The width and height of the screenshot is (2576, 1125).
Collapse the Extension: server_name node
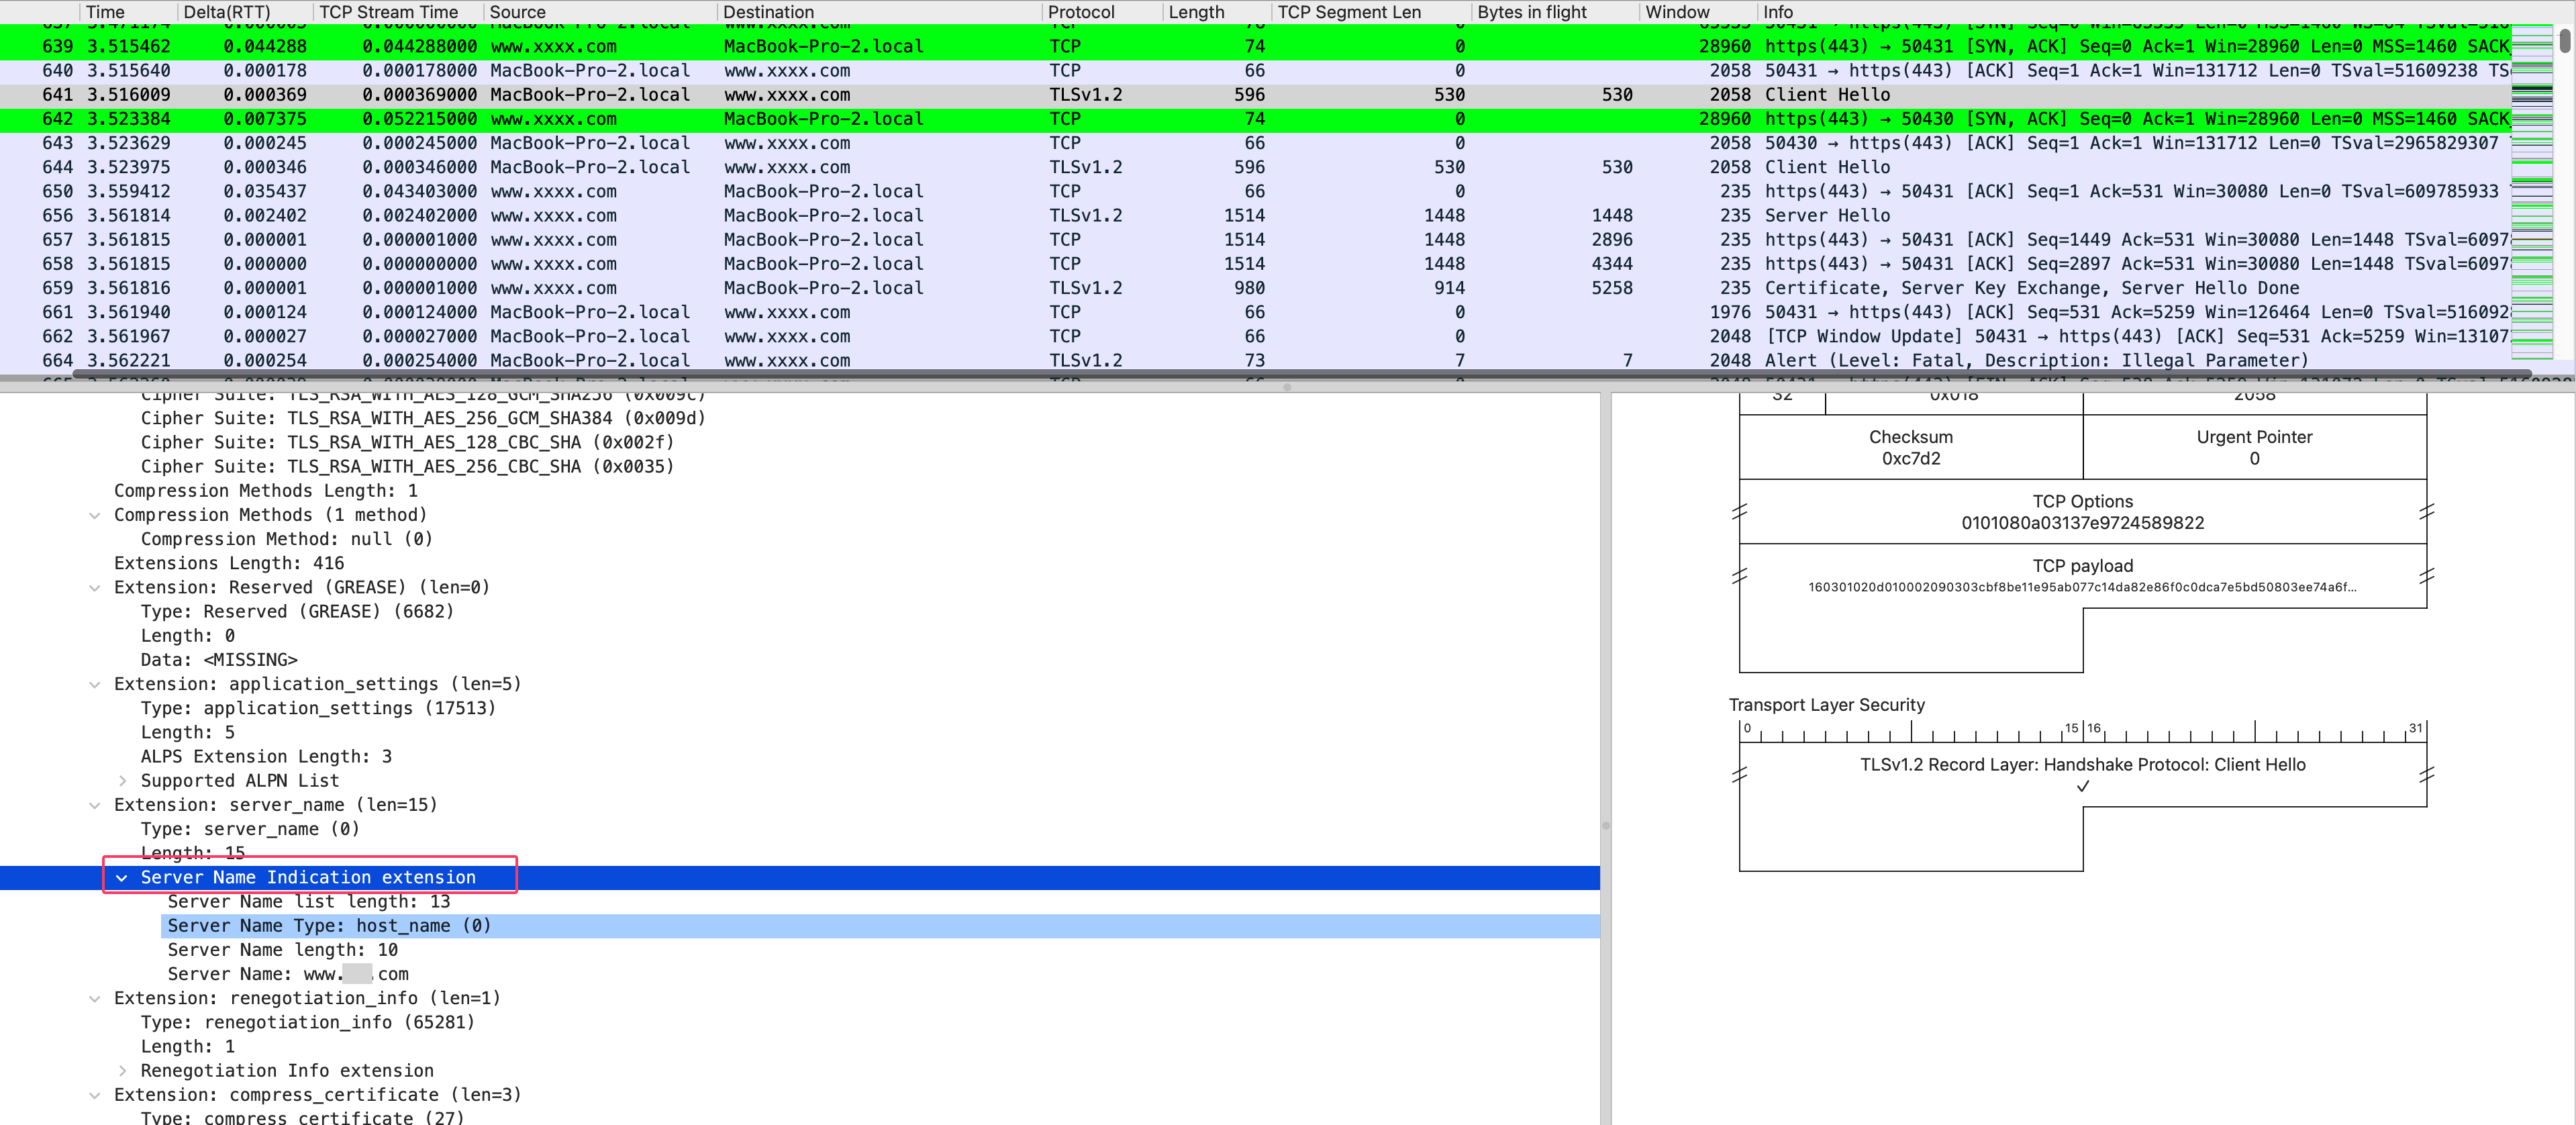95,805
